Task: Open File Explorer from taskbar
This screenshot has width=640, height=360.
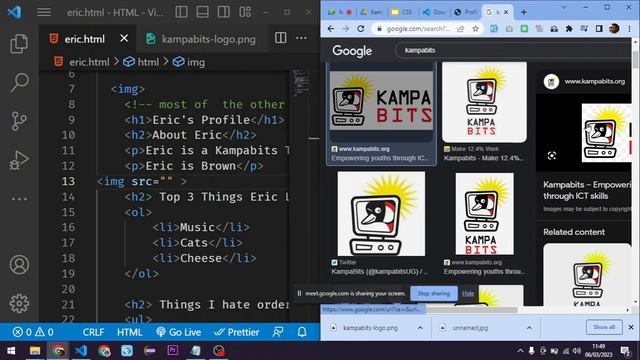Action: pyautogui.click(x=35, y=351)
